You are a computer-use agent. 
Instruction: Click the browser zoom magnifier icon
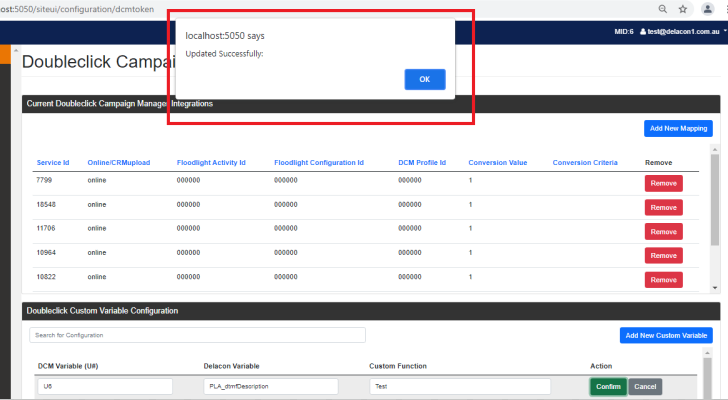point(663,9)
